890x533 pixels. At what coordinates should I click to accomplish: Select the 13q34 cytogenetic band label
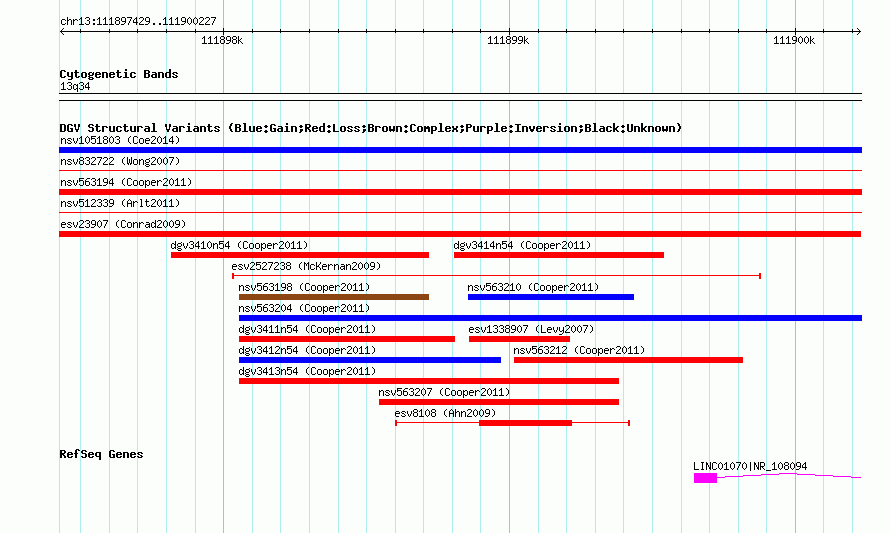[75, 86]
